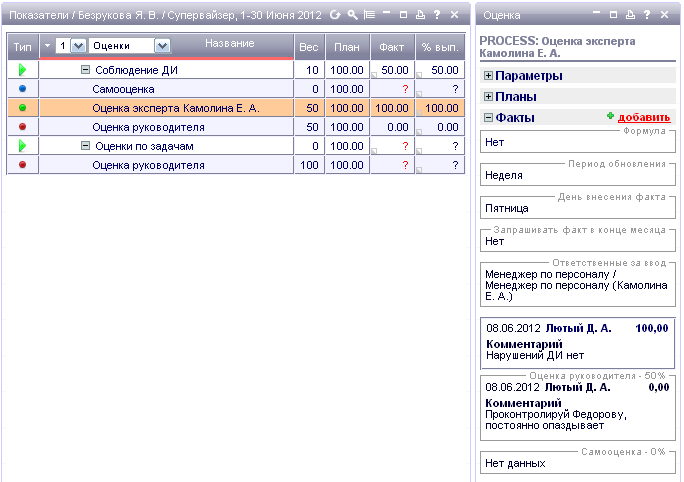The height and width of the screenshot is (482, 684).
Task: Click Оценка руководителя with weight 50
Action: (148, 127)
